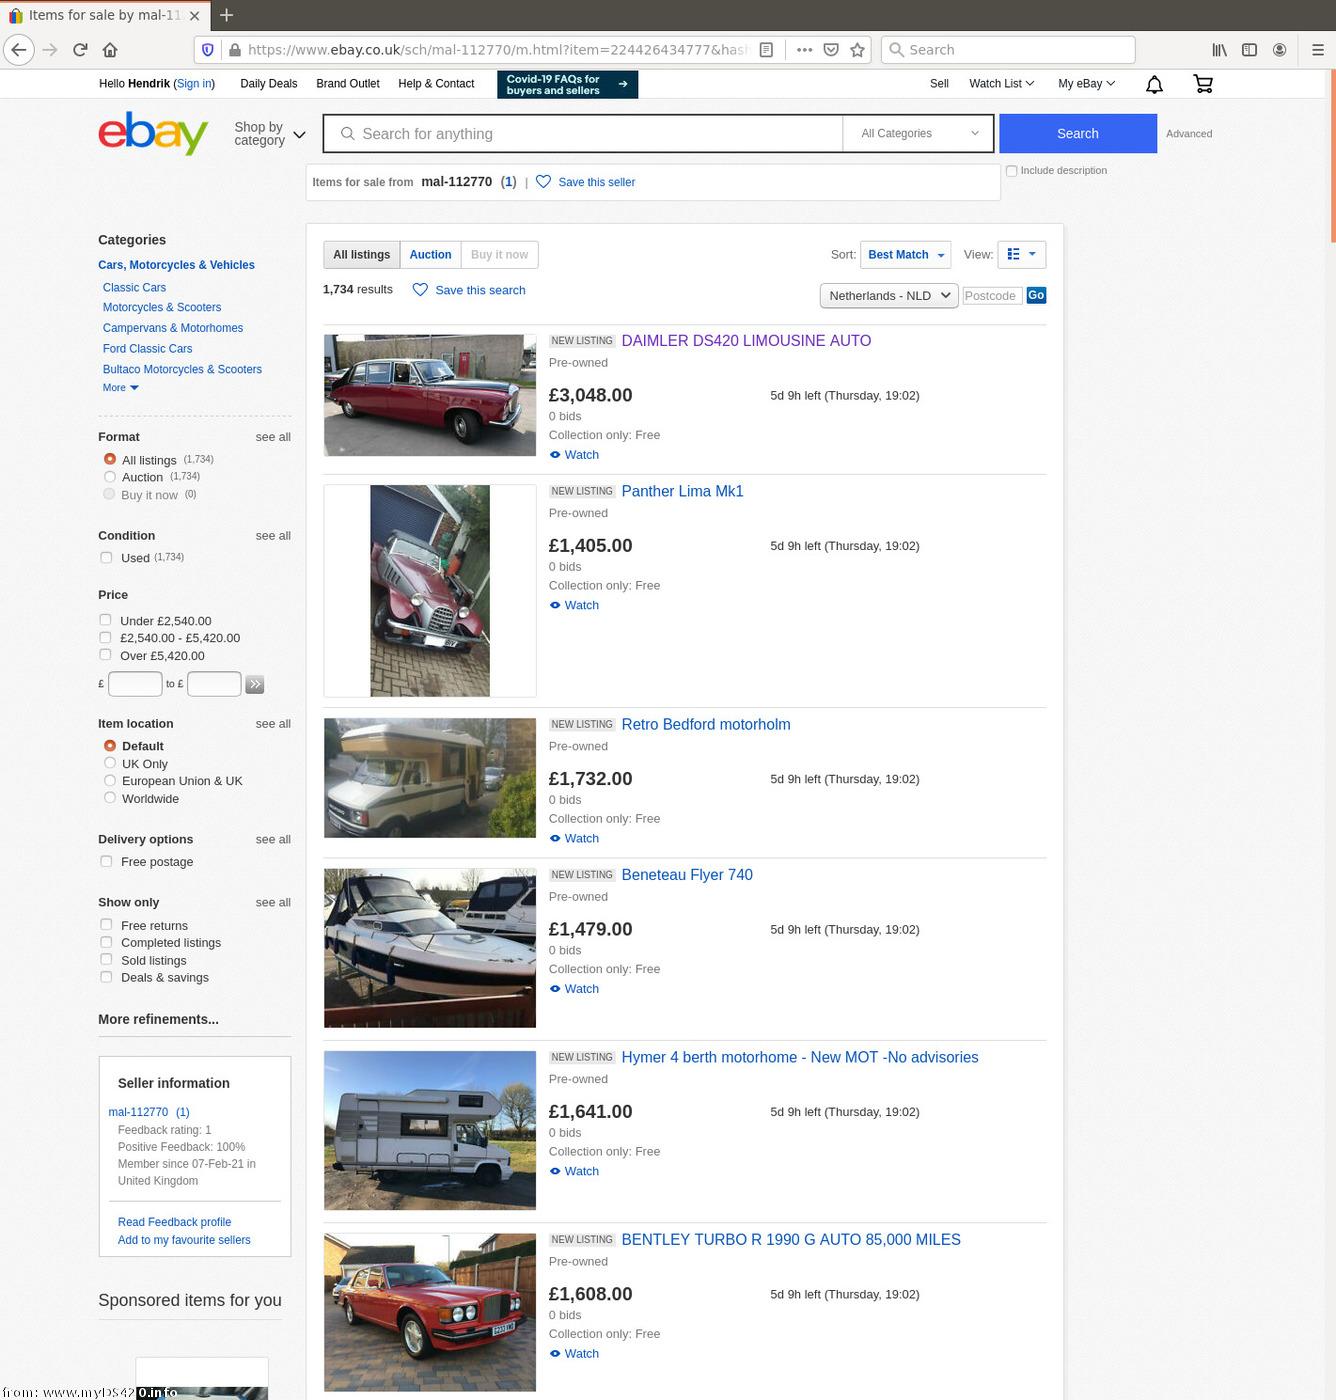Viewport: 1336px width, 1400px height.
Task: Select Worldwide item location
Action: tap(110, 798)
